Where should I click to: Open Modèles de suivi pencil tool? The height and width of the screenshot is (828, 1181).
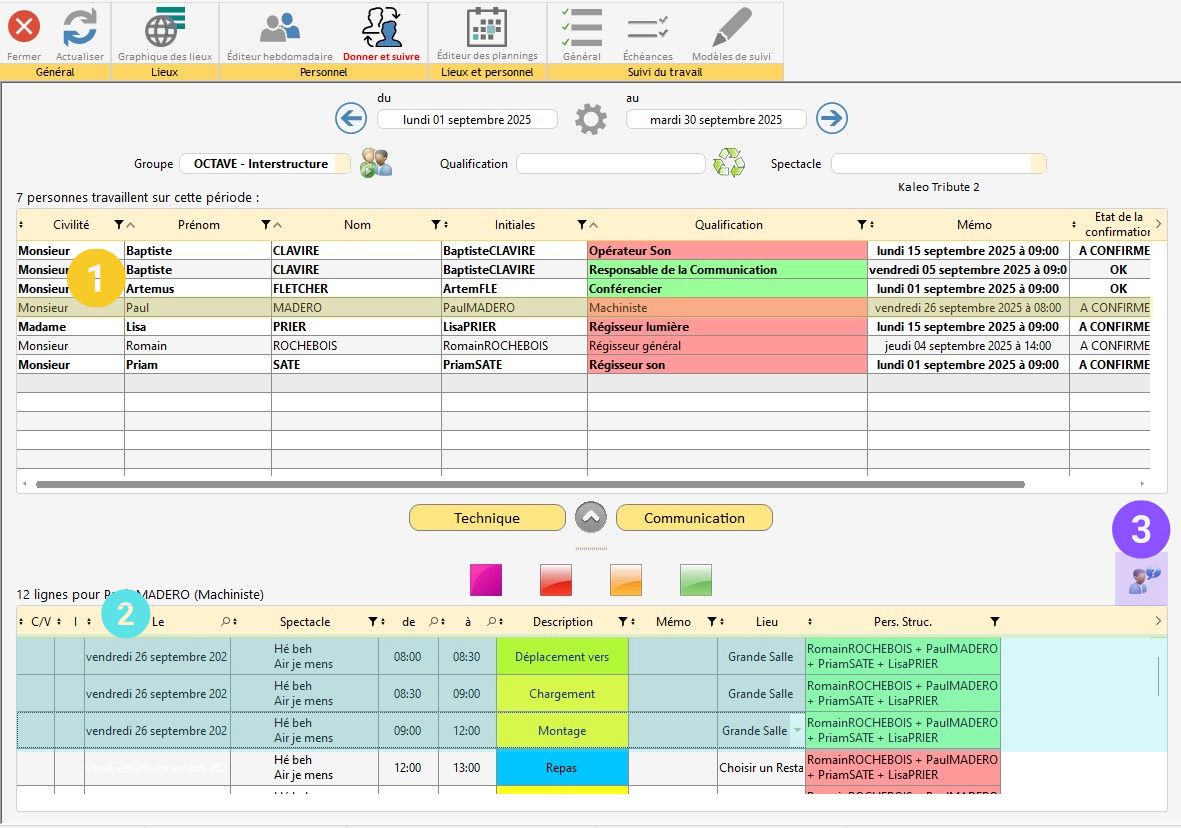731,29
